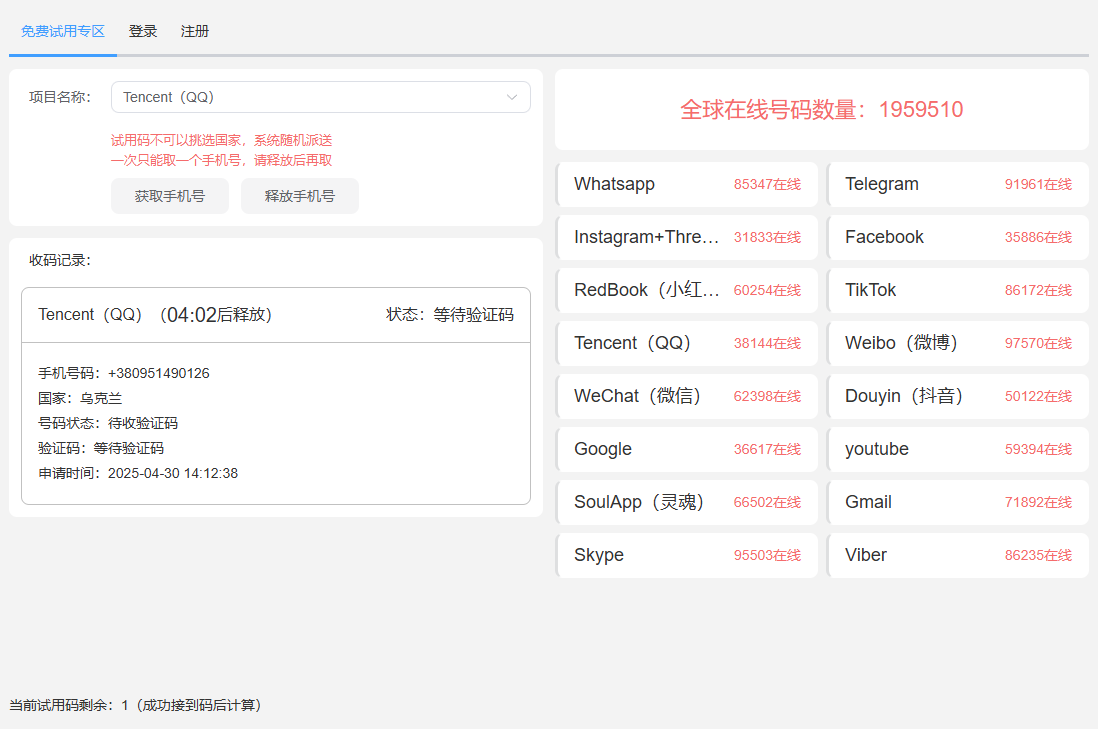Click the 71892在线 count on Gmail
The width and height of the screenshot is (1098, 729).
(1038, 502)
